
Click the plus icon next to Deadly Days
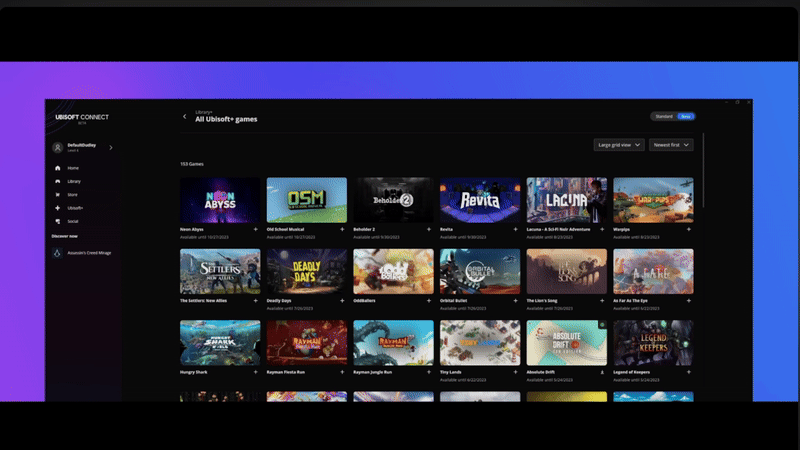[342, 301]
